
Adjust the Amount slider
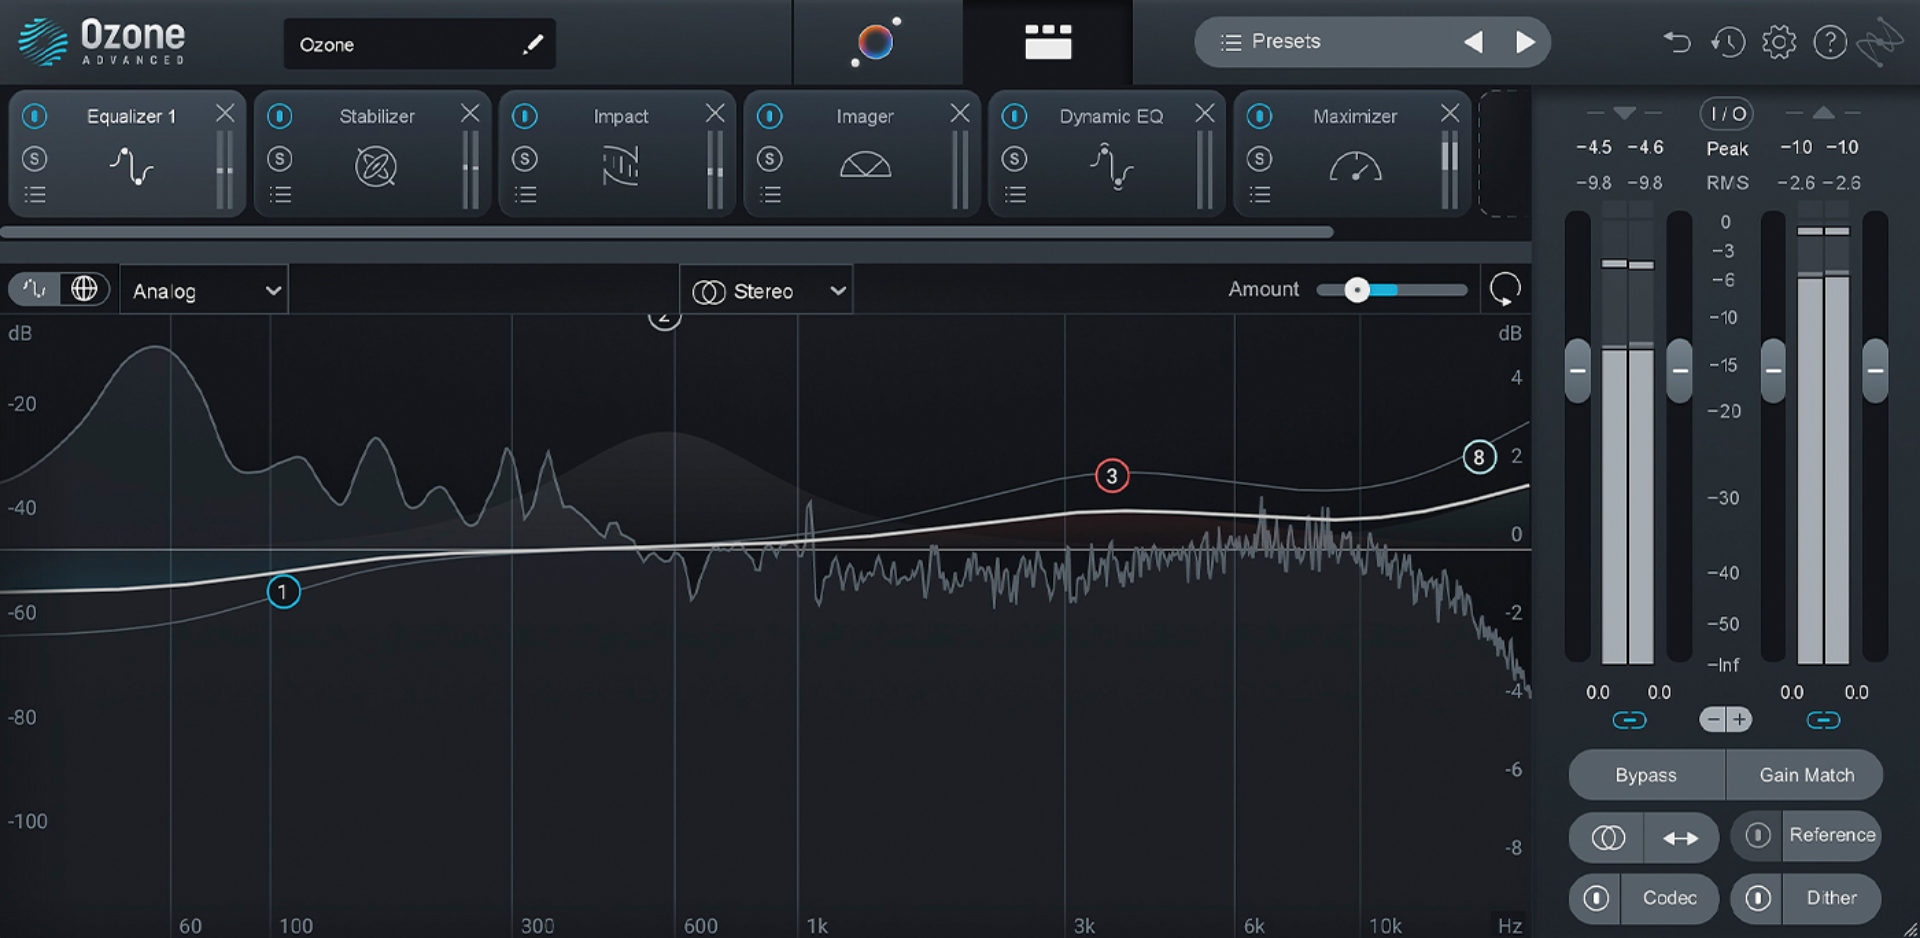click(x=1358, y=289)
